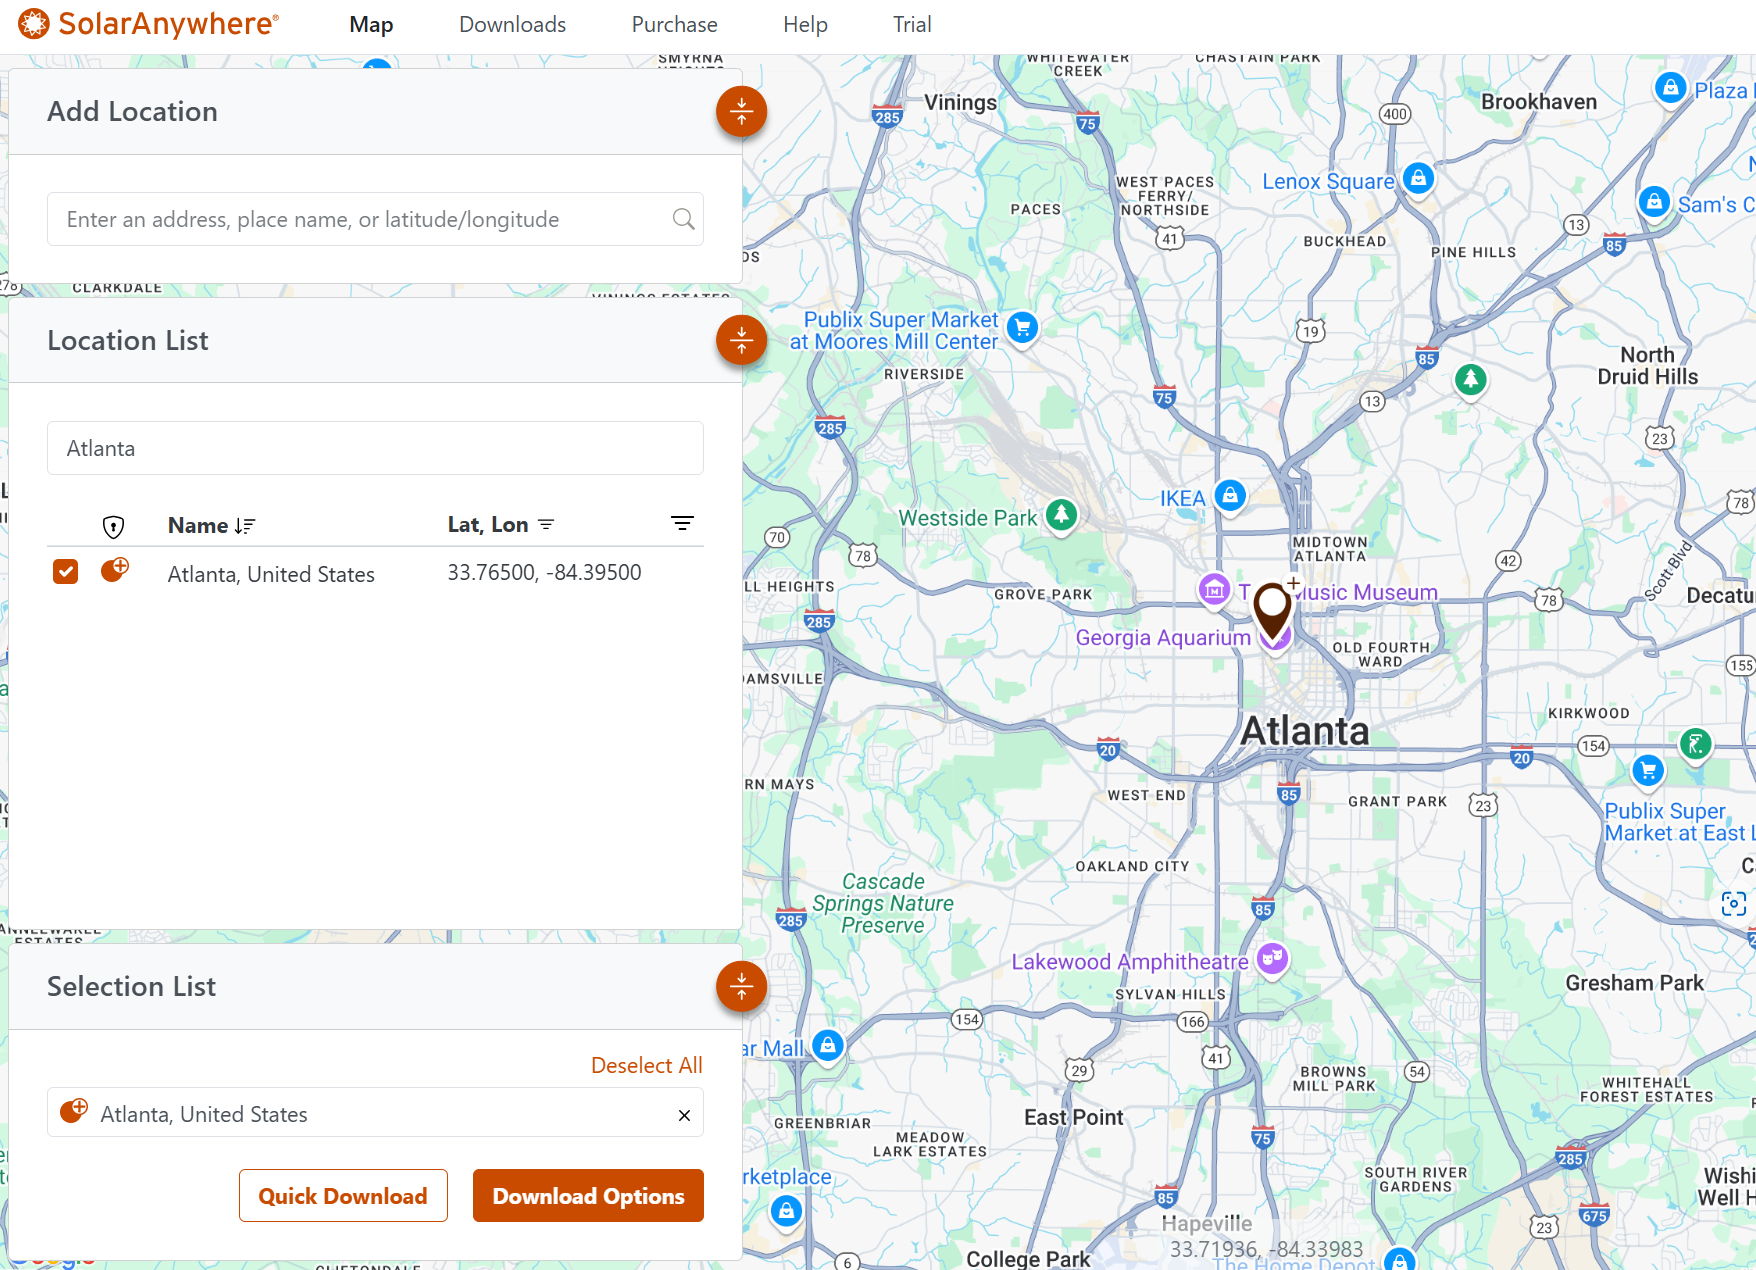Click the SolarAnywhere logo

pyautogui.click(x=148, y=24)
